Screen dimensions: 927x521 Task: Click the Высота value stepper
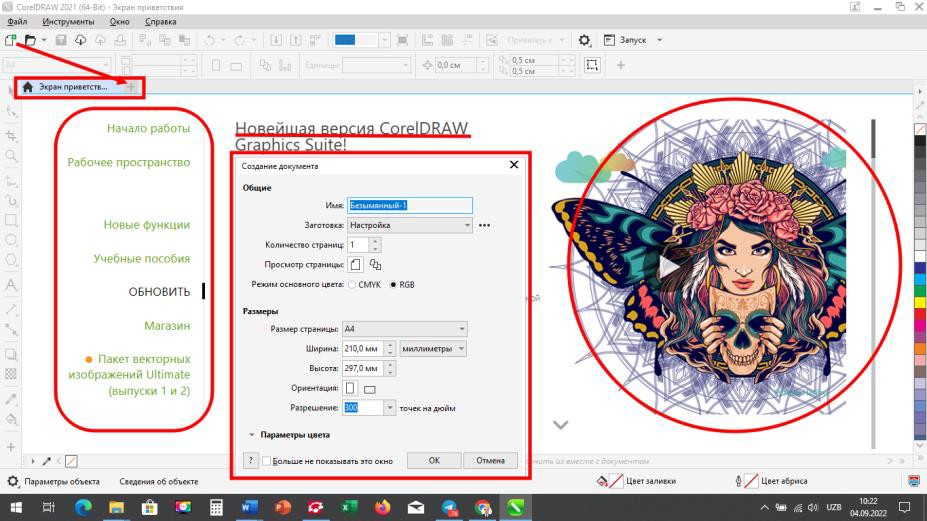click(390, 368)
